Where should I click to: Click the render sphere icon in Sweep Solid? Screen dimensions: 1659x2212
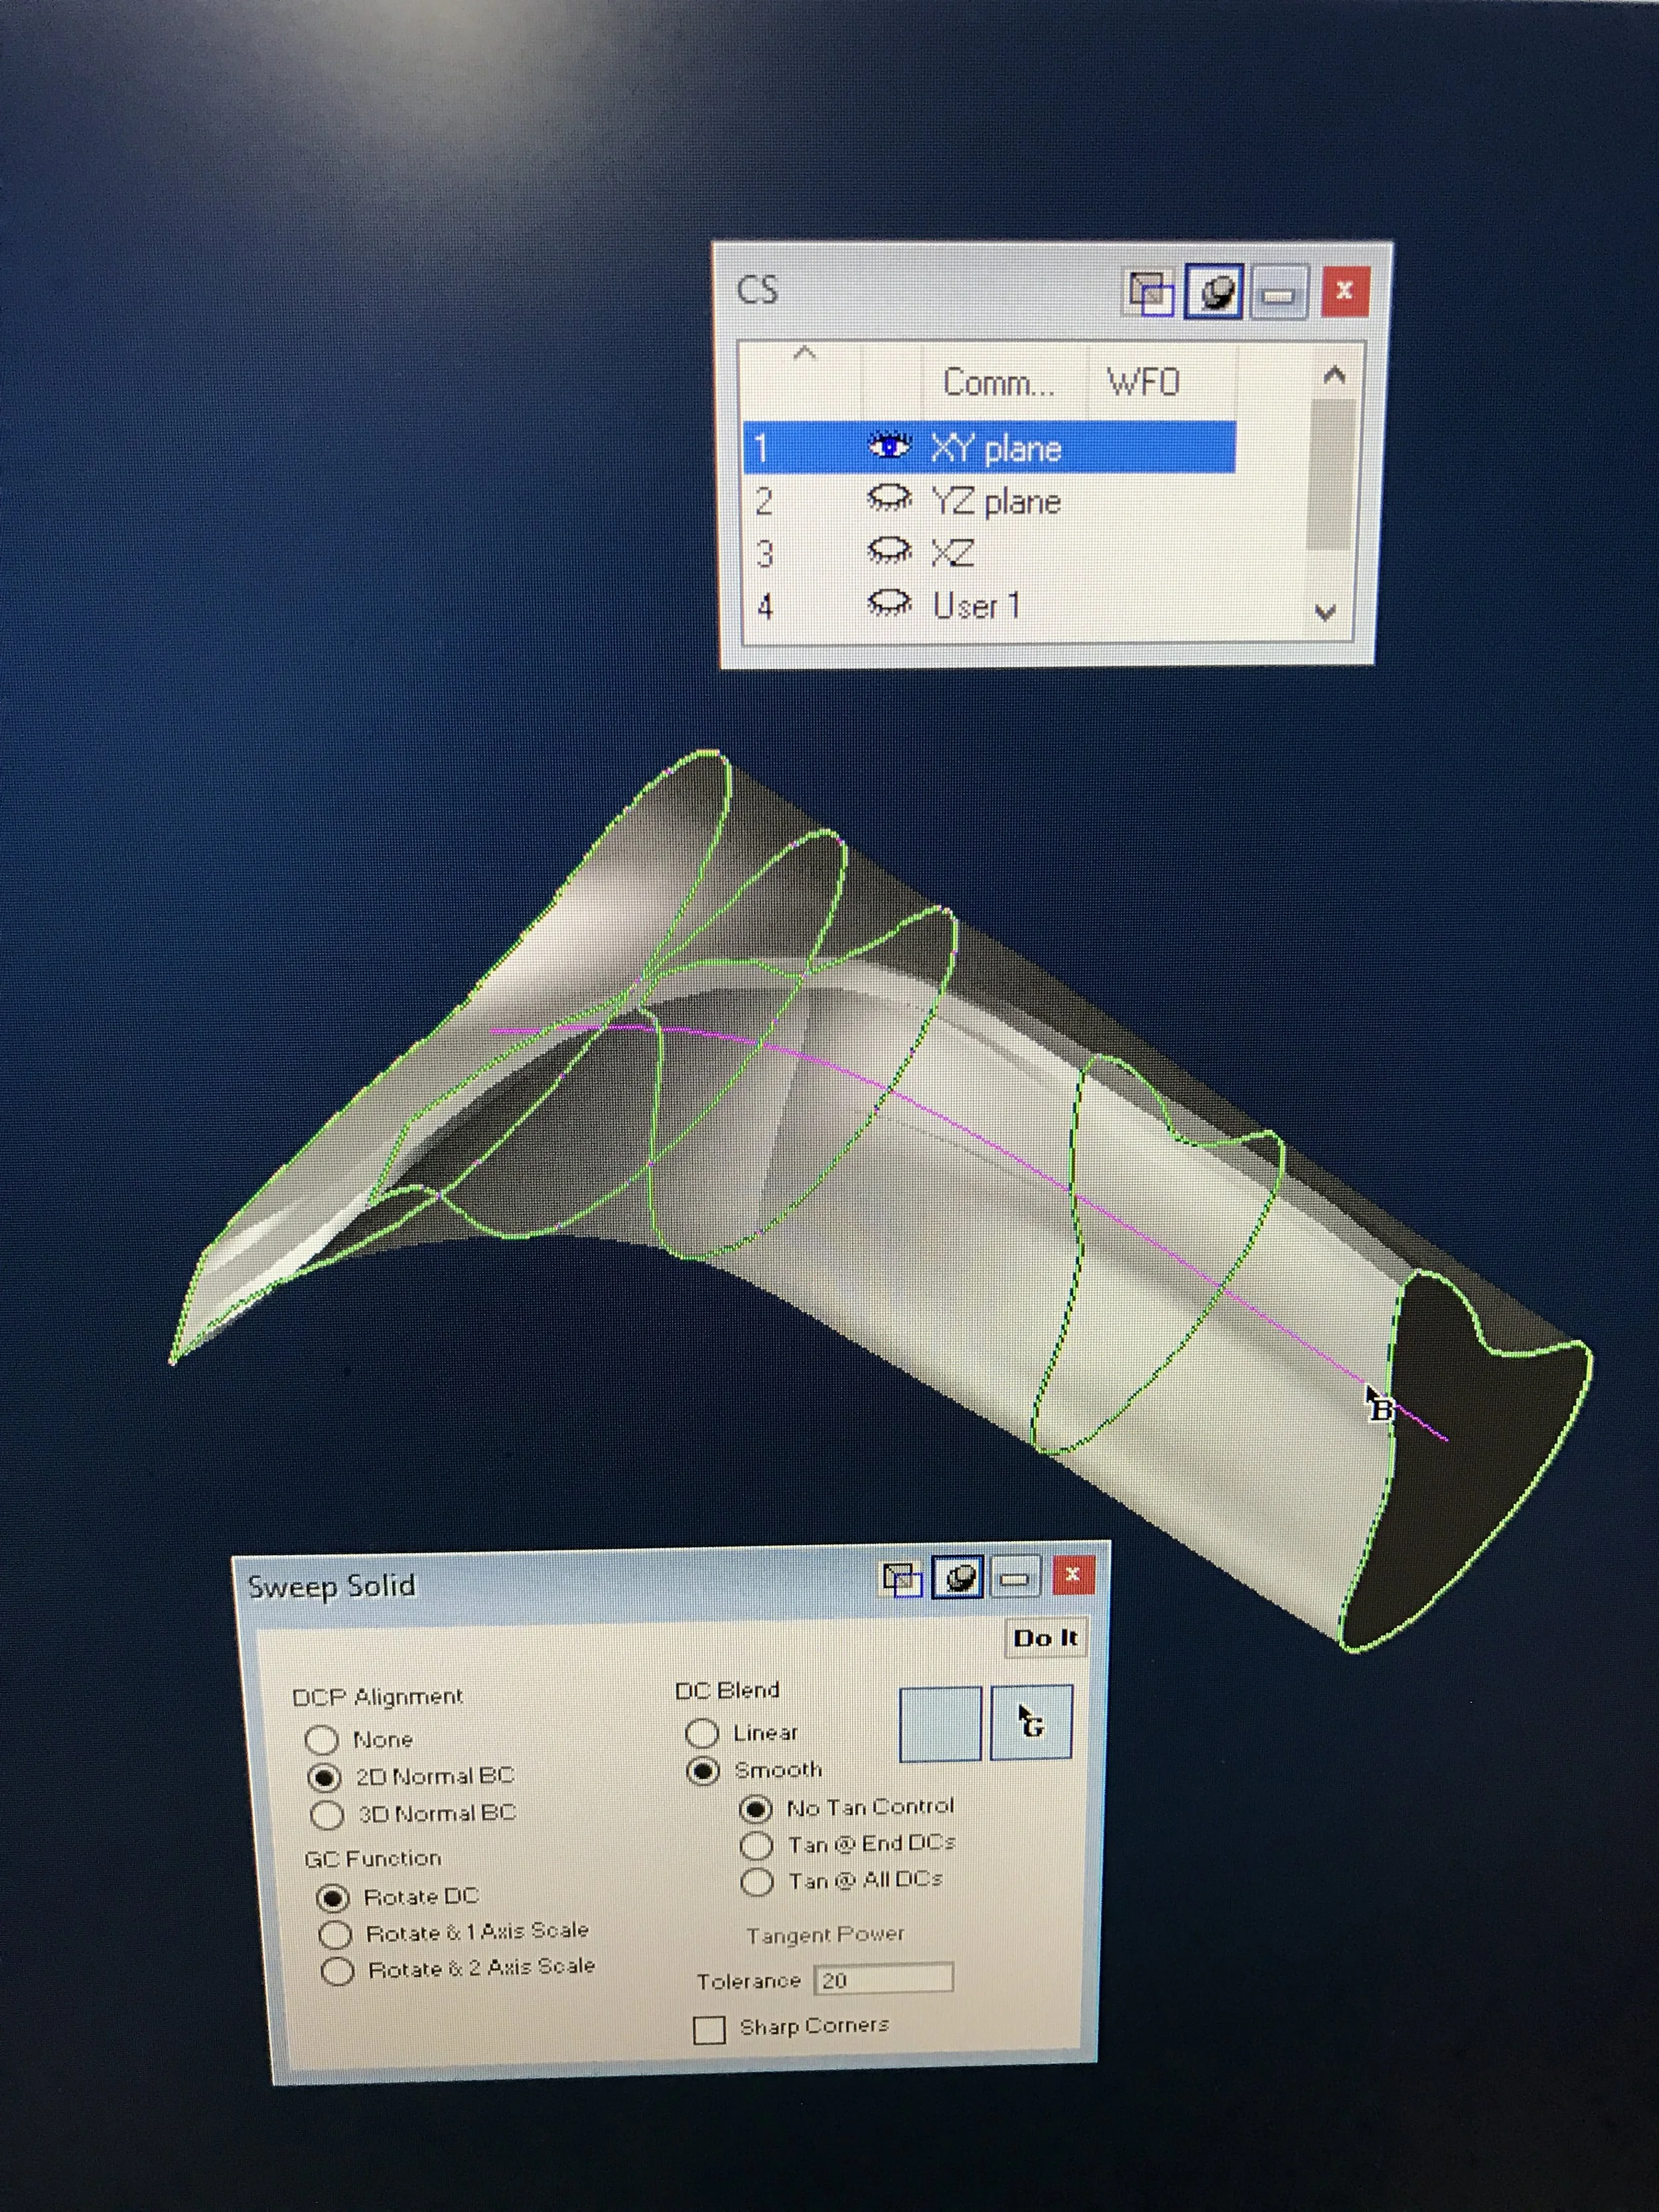click(x=958, y=1578)
